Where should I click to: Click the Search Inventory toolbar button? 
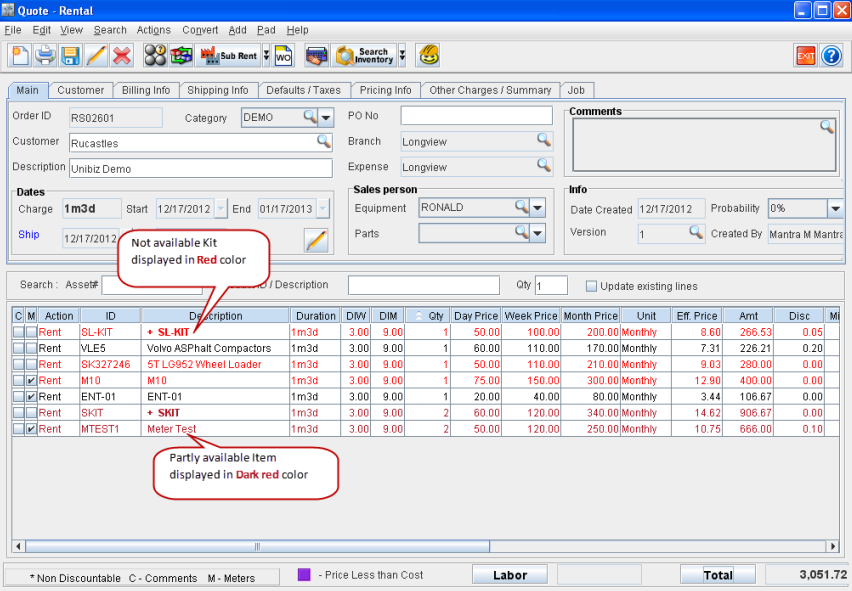click(x=365, y=55)
